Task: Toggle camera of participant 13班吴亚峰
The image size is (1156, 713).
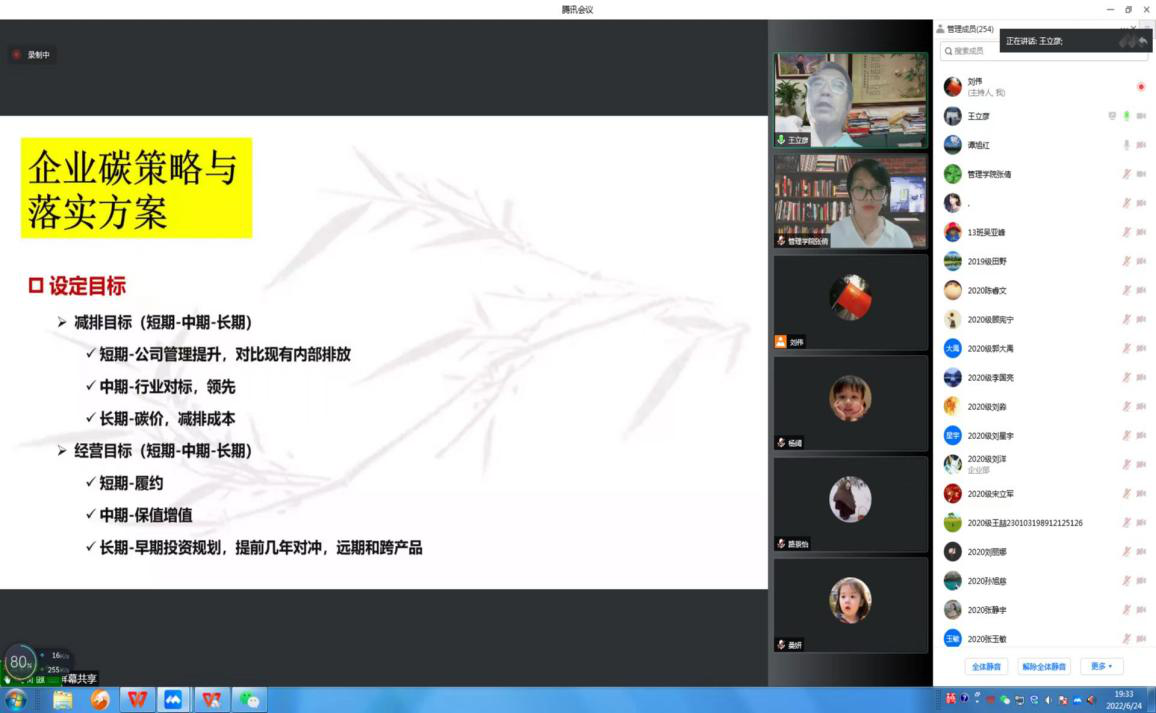Action: click(x=1141, y=232)
